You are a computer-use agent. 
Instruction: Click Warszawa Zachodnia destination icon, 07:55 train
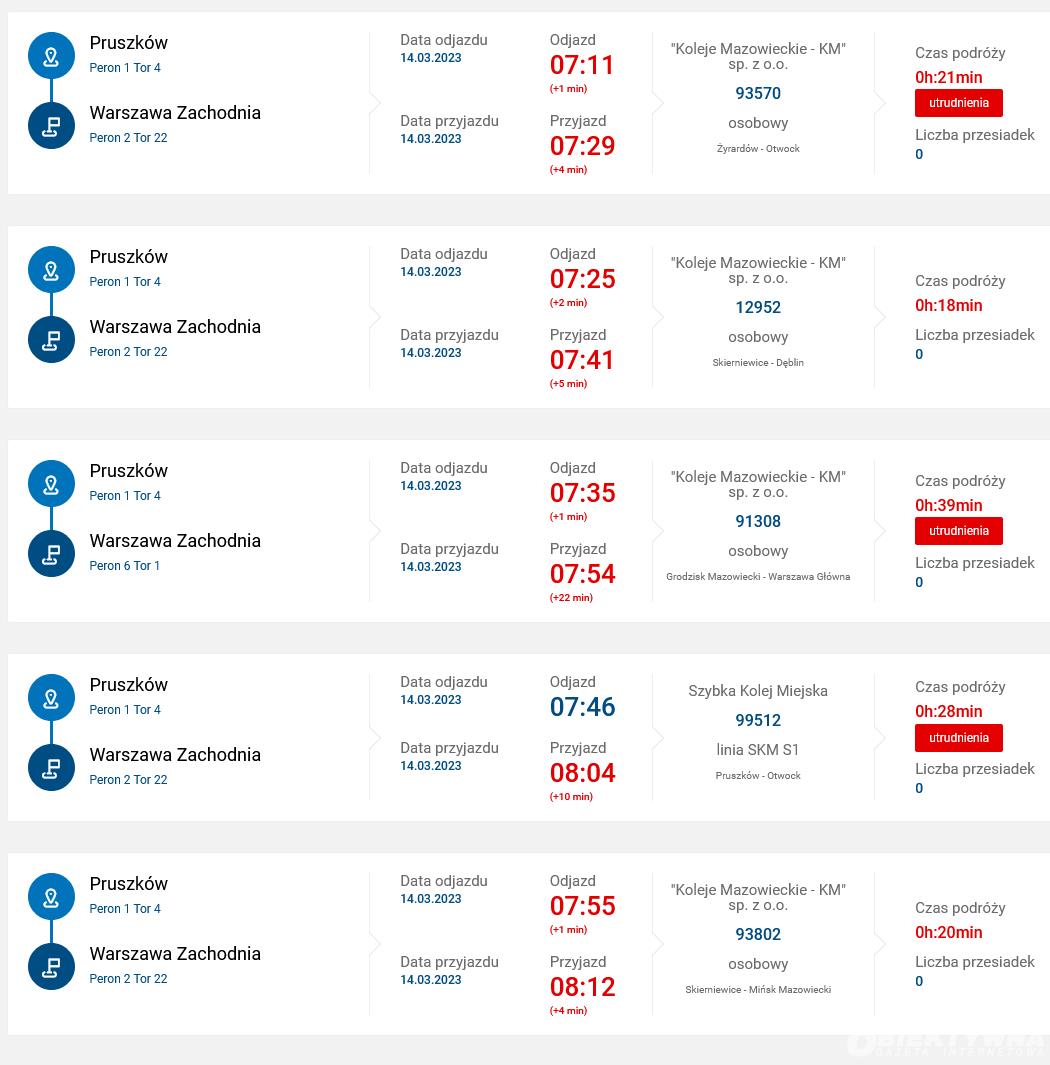tap(52, 967)
